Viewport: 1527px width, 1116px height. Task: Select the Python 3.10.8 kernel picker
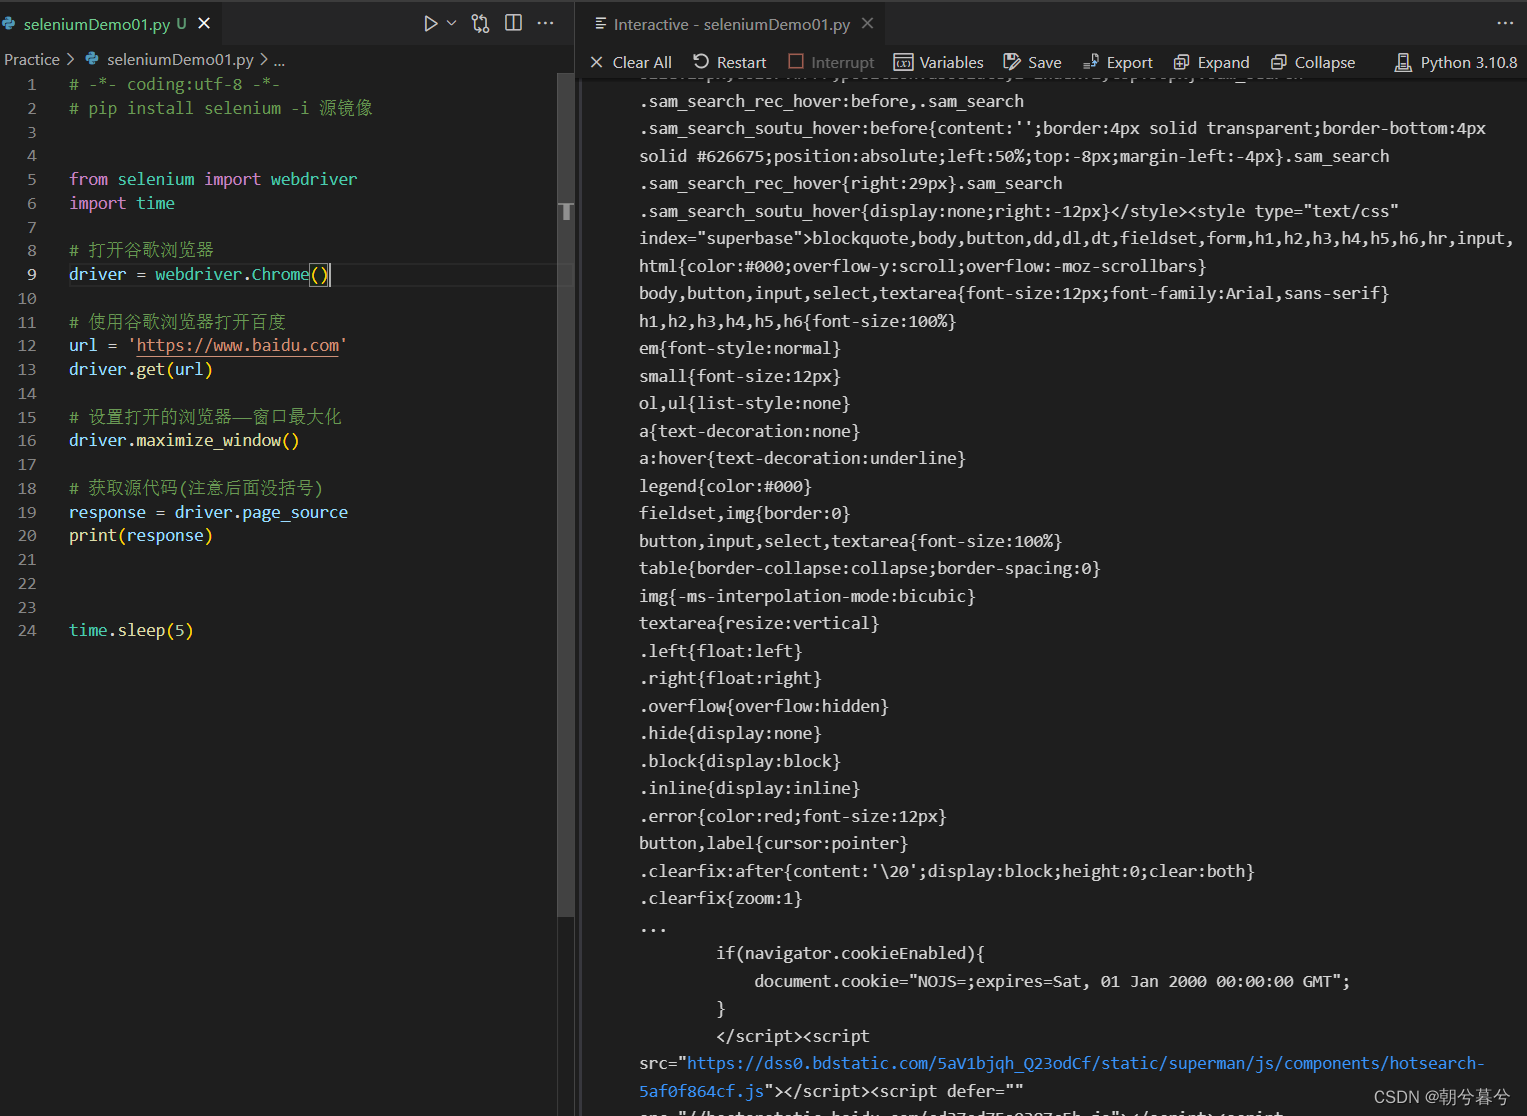click(x=1456, y=62)
